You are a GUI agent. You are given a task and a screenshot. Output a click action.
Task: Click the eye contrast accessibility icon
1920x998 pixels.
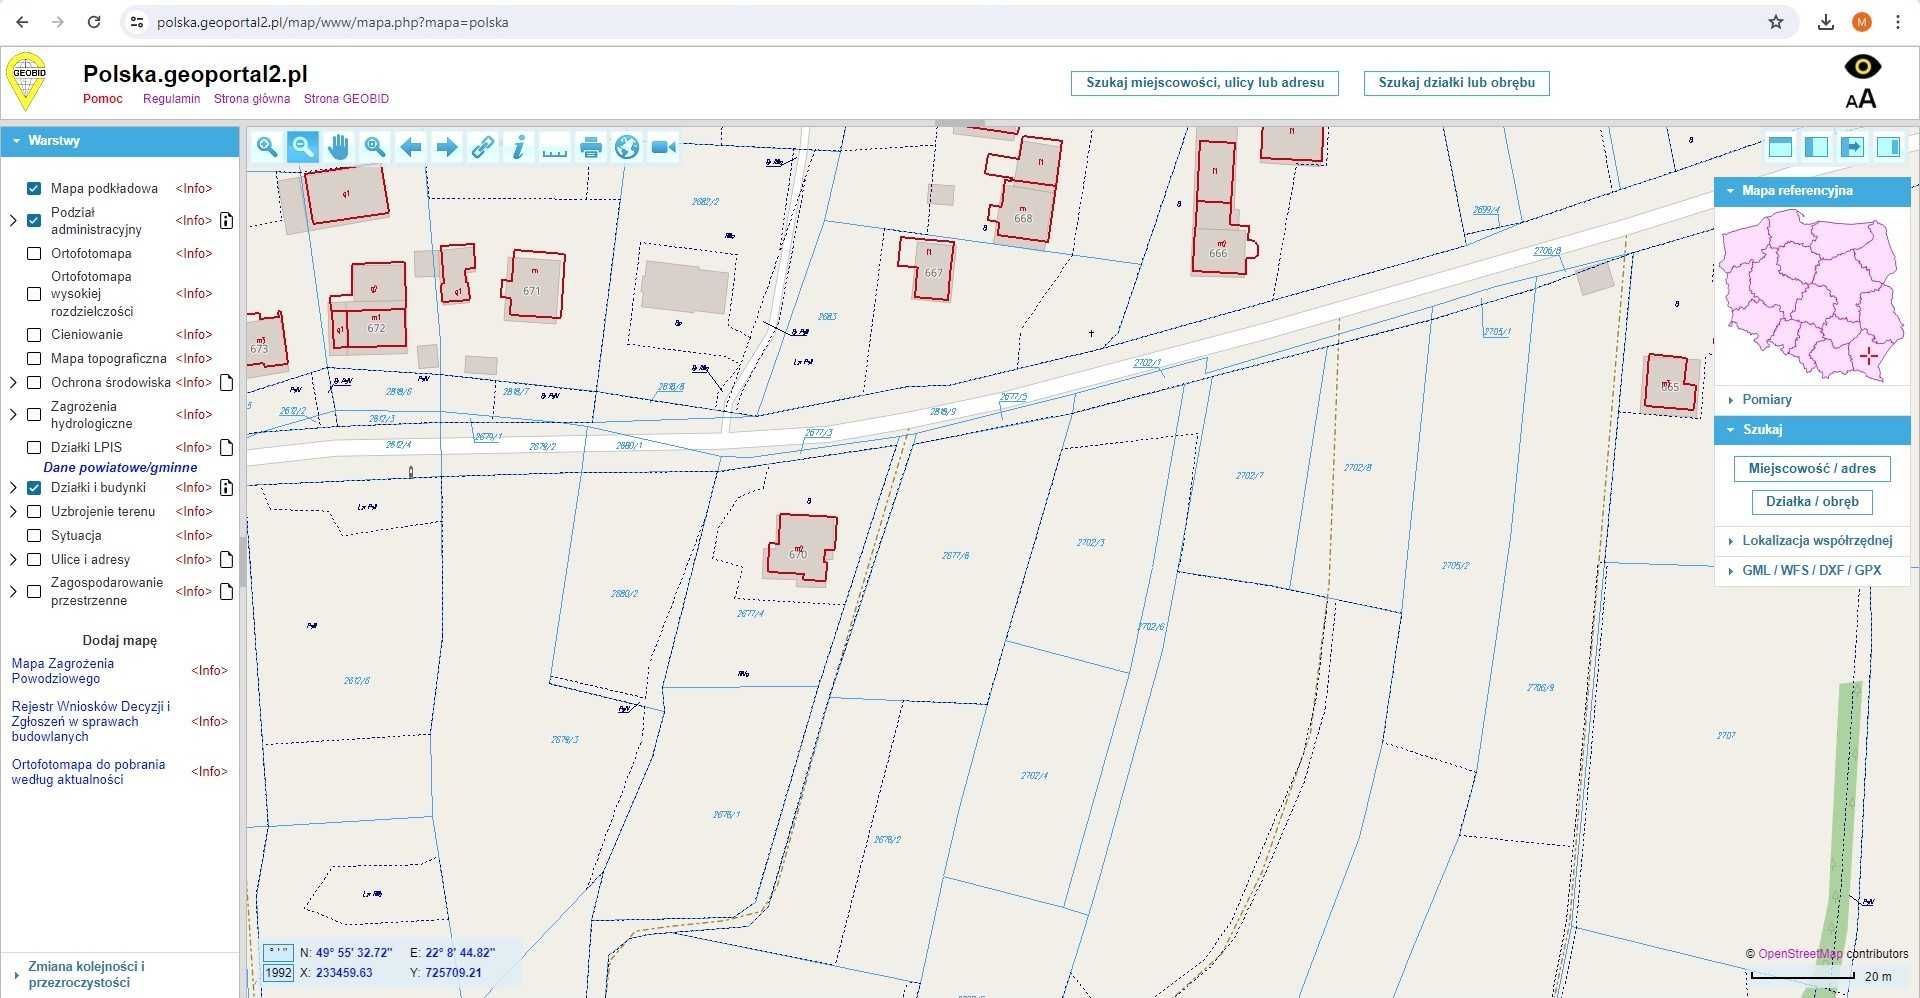pos(1862,67)
